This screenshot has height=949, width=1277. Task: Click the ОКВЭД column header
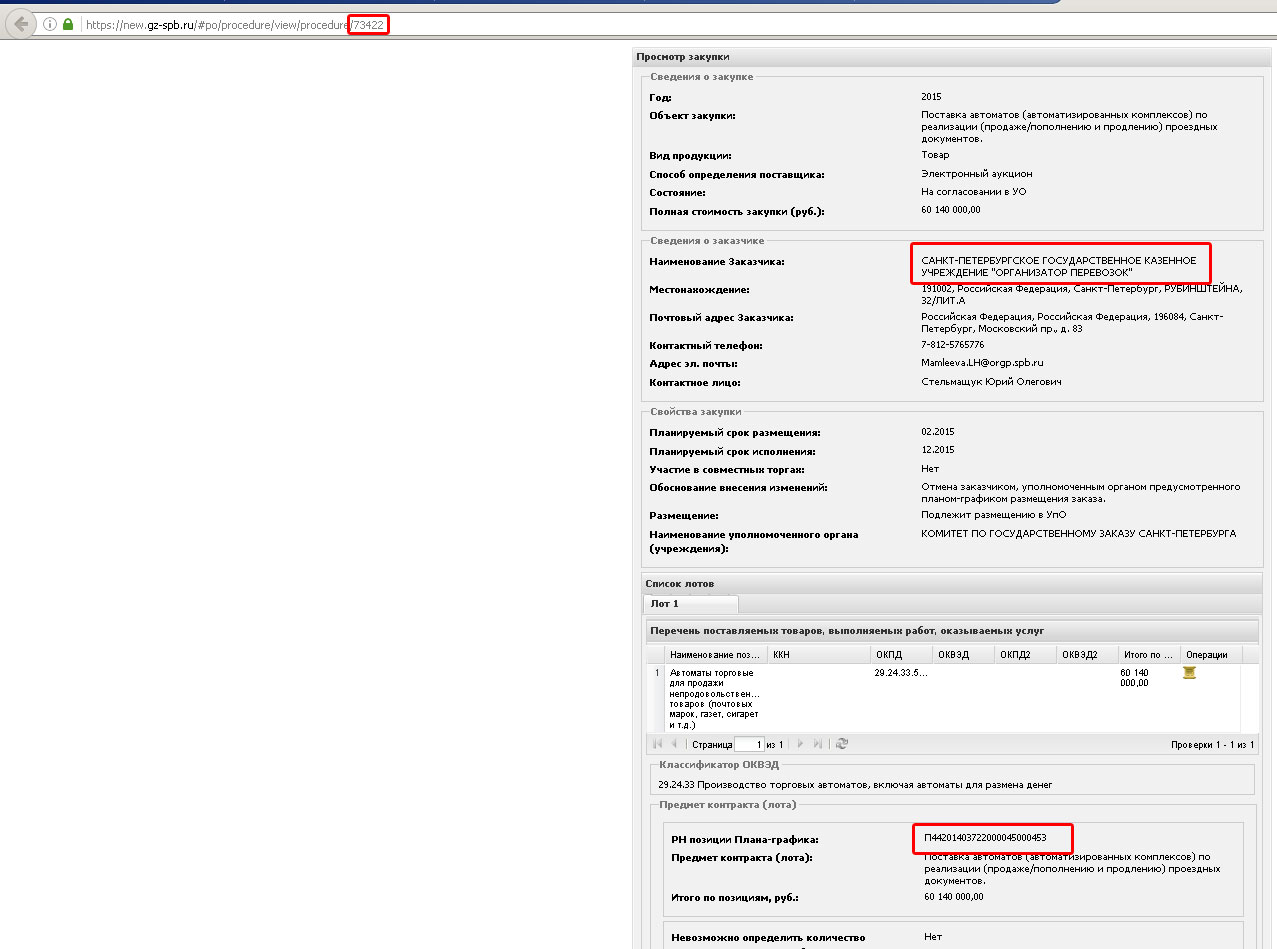point(963,655)
